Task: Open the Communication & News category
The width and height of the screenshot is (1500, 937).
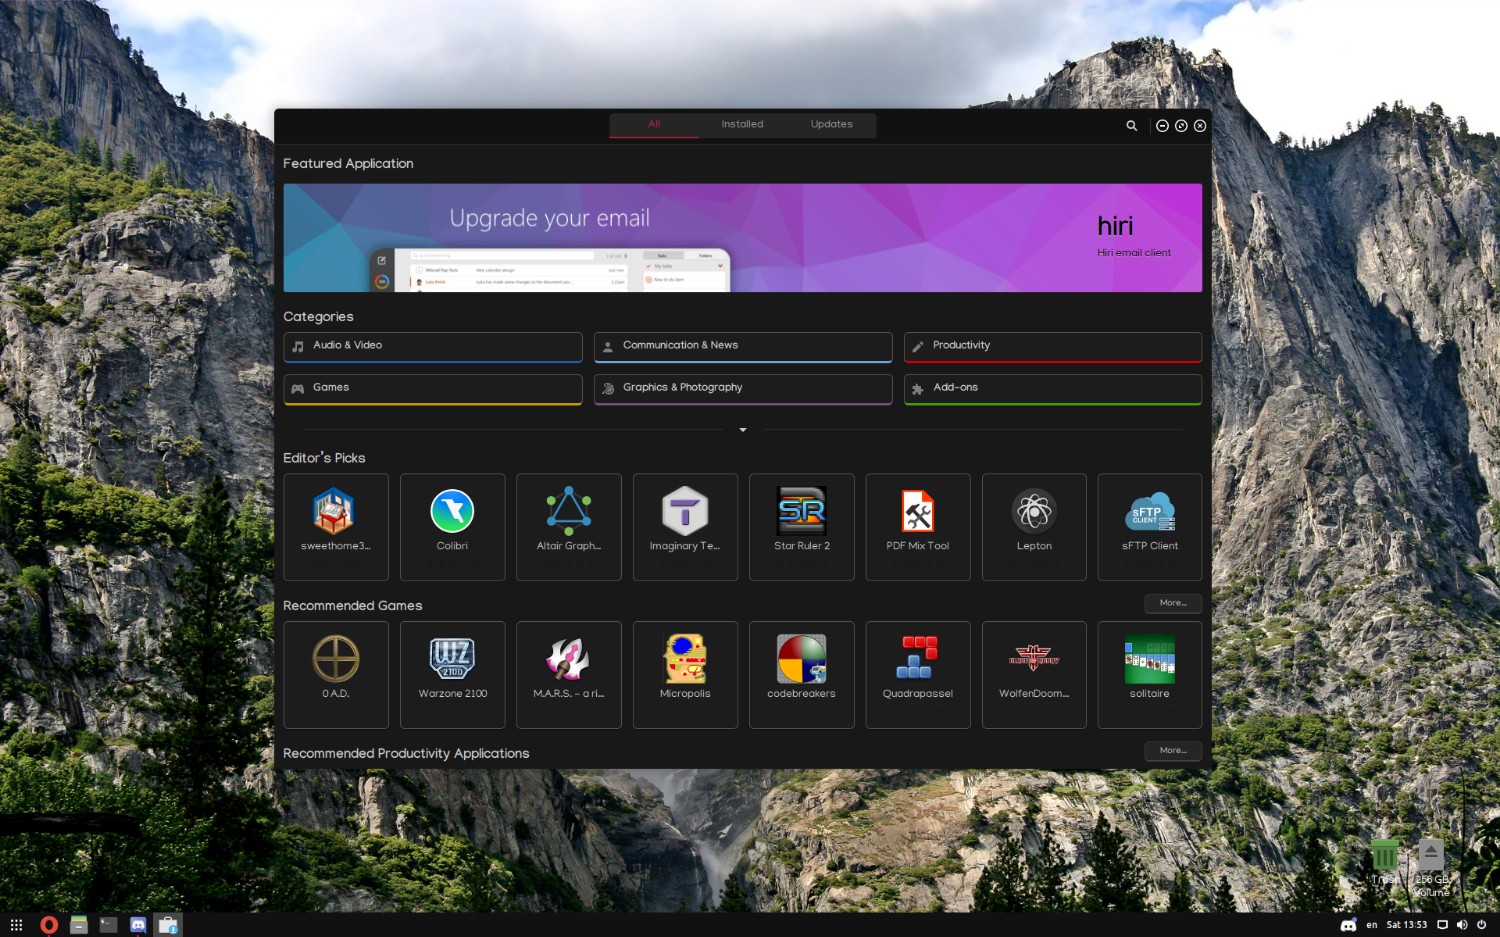Action: click(743, 347)
